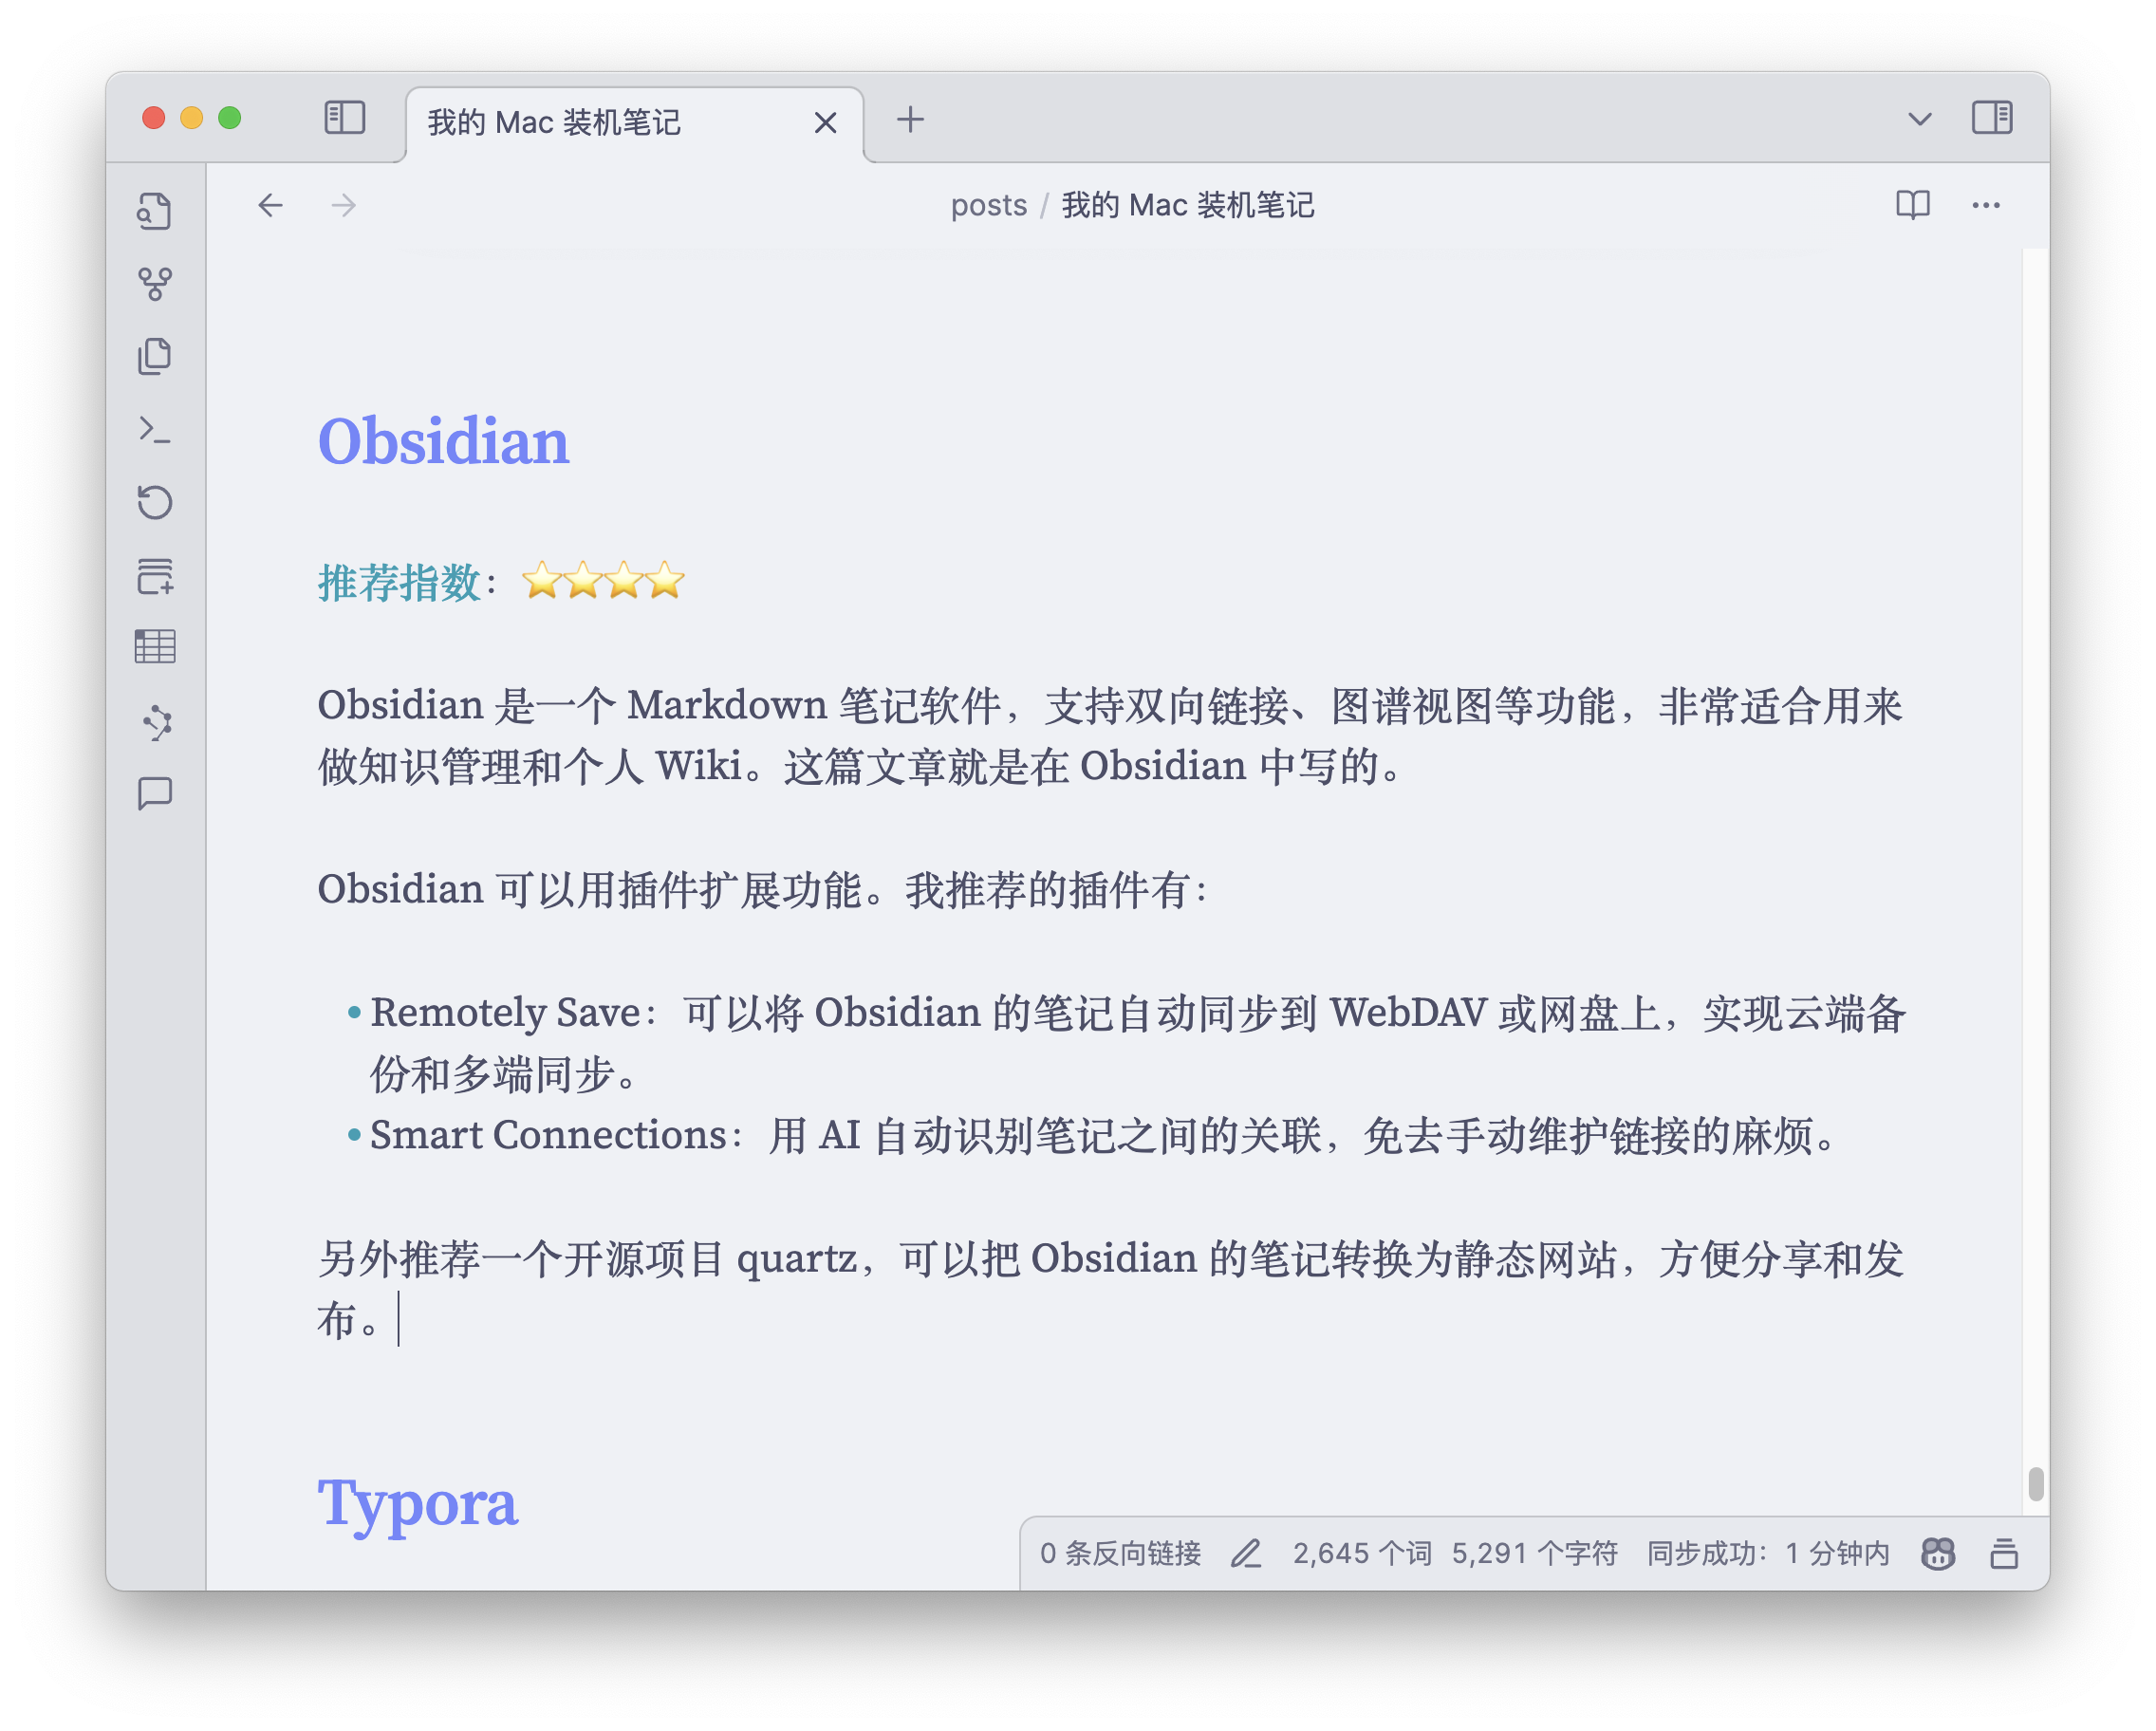Screen dimensions: 2156x1731
Task: Click the circular undo-arrow history ribbon icon
Action: tap(155, 502)
